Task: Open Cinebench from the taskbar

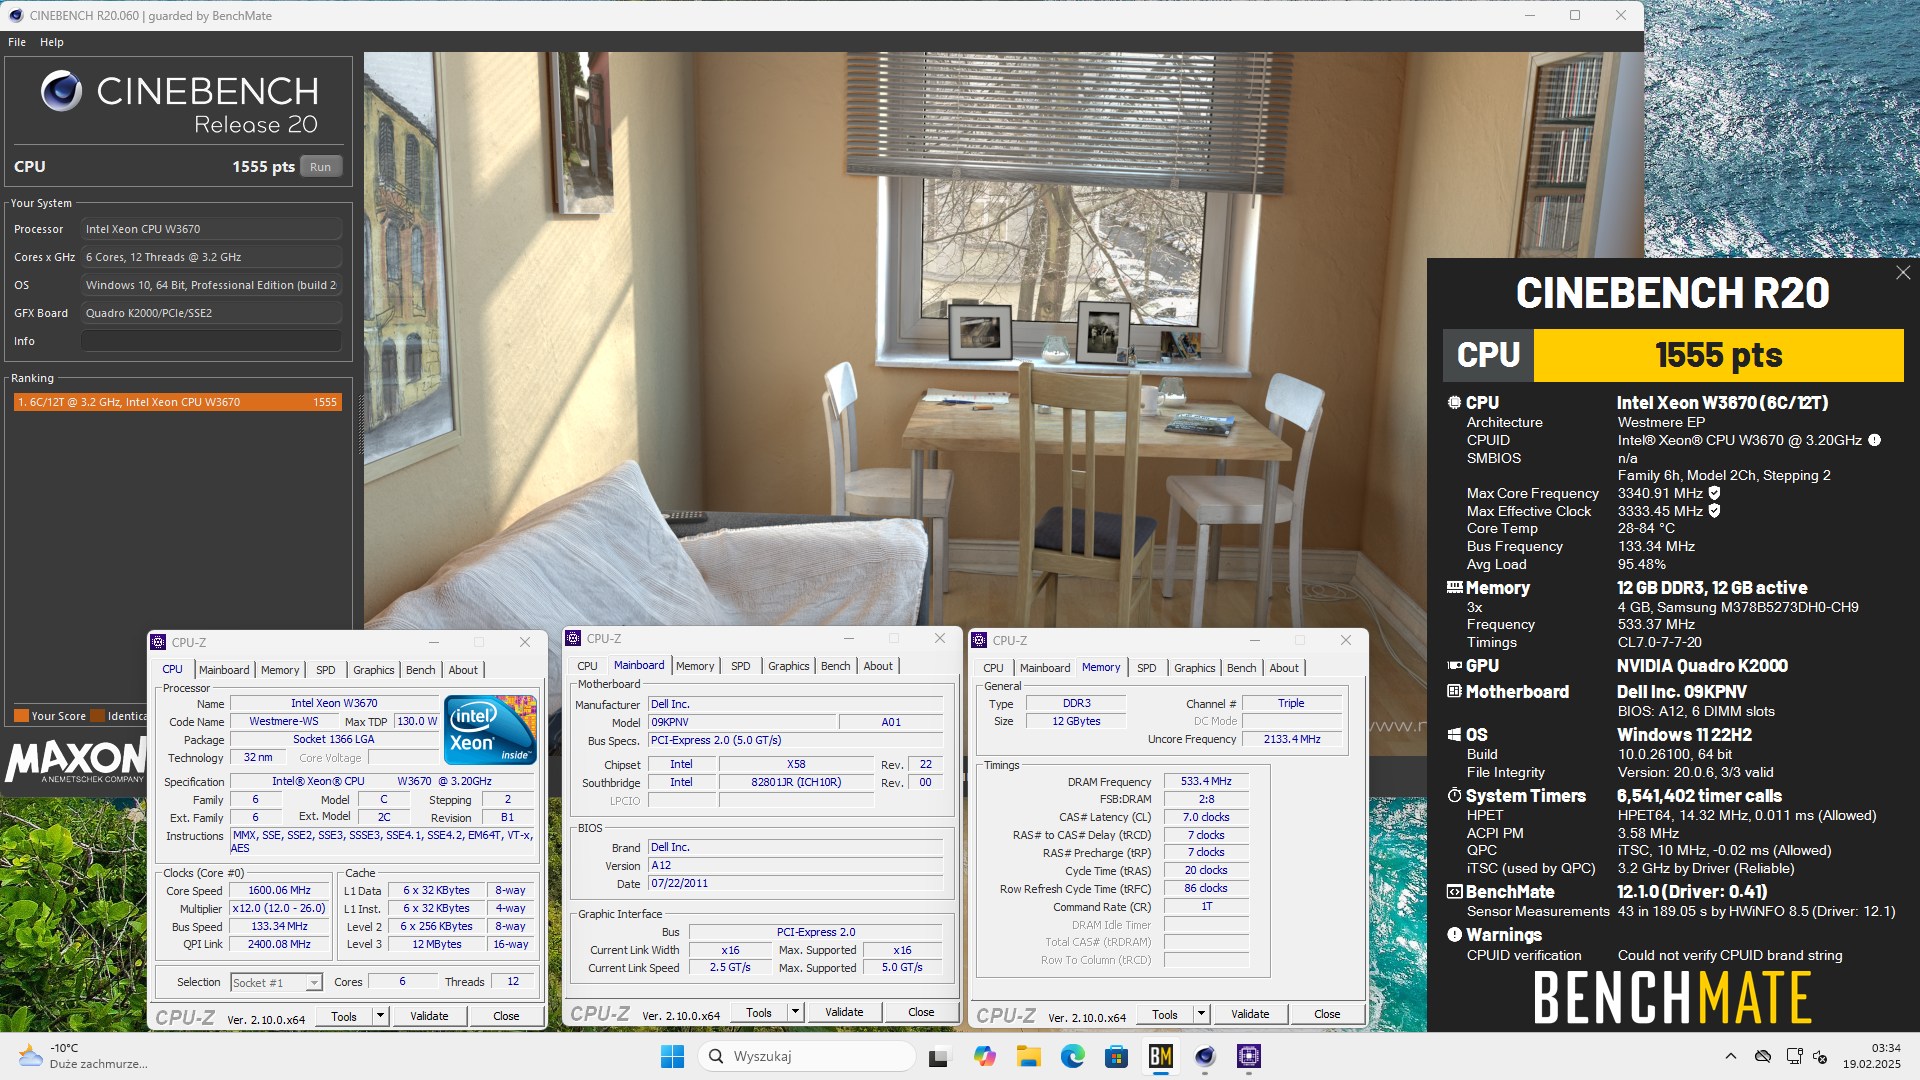Action: click(x=1205, y=1056)
